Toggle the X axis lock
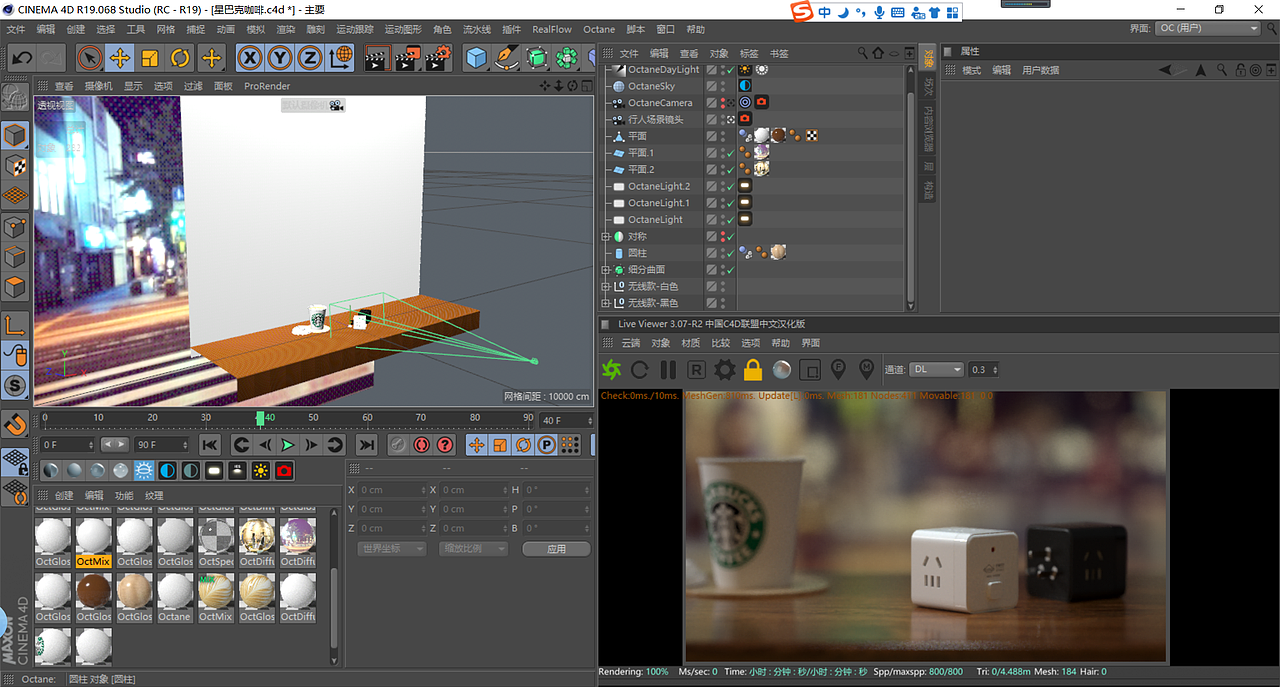Image resolution: width=1280 pixels, height=687 pixels. click(x=250, y=58)
